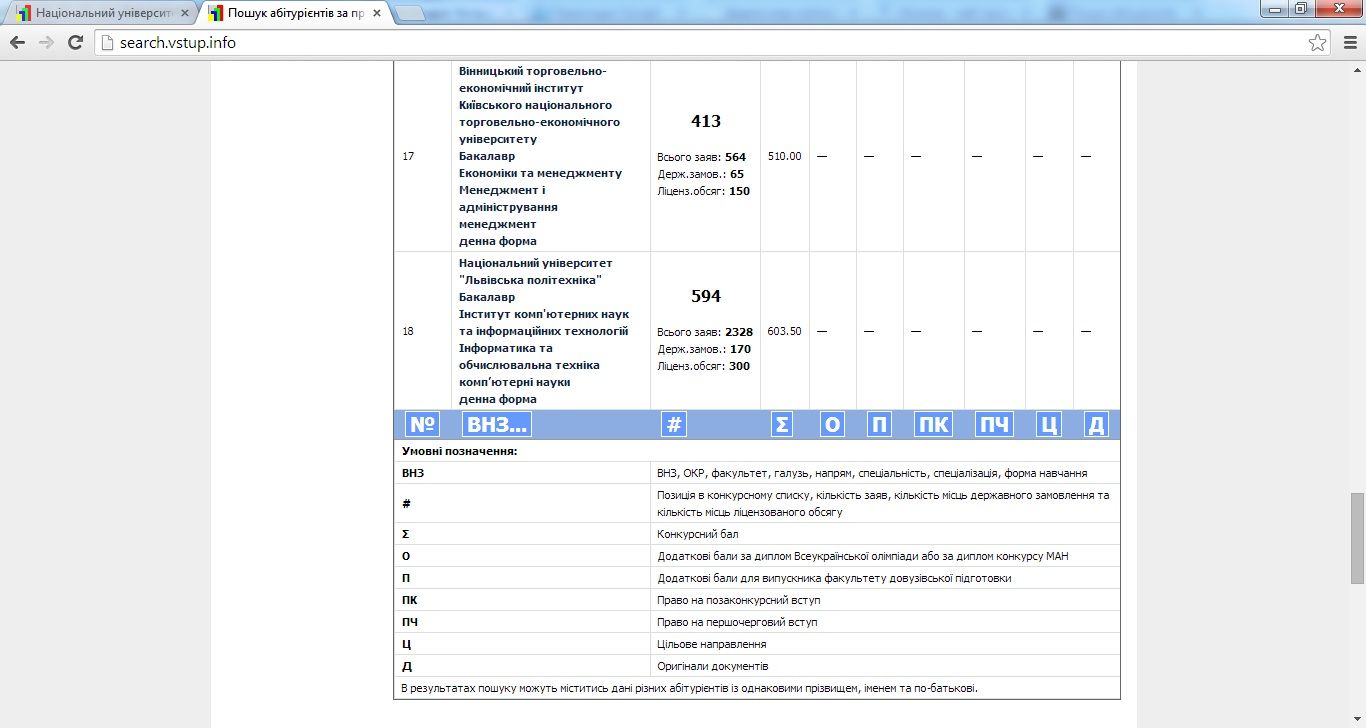
Task: Click 'менеджмент' specialty line in row 17
Action: (x=498, y=224)
